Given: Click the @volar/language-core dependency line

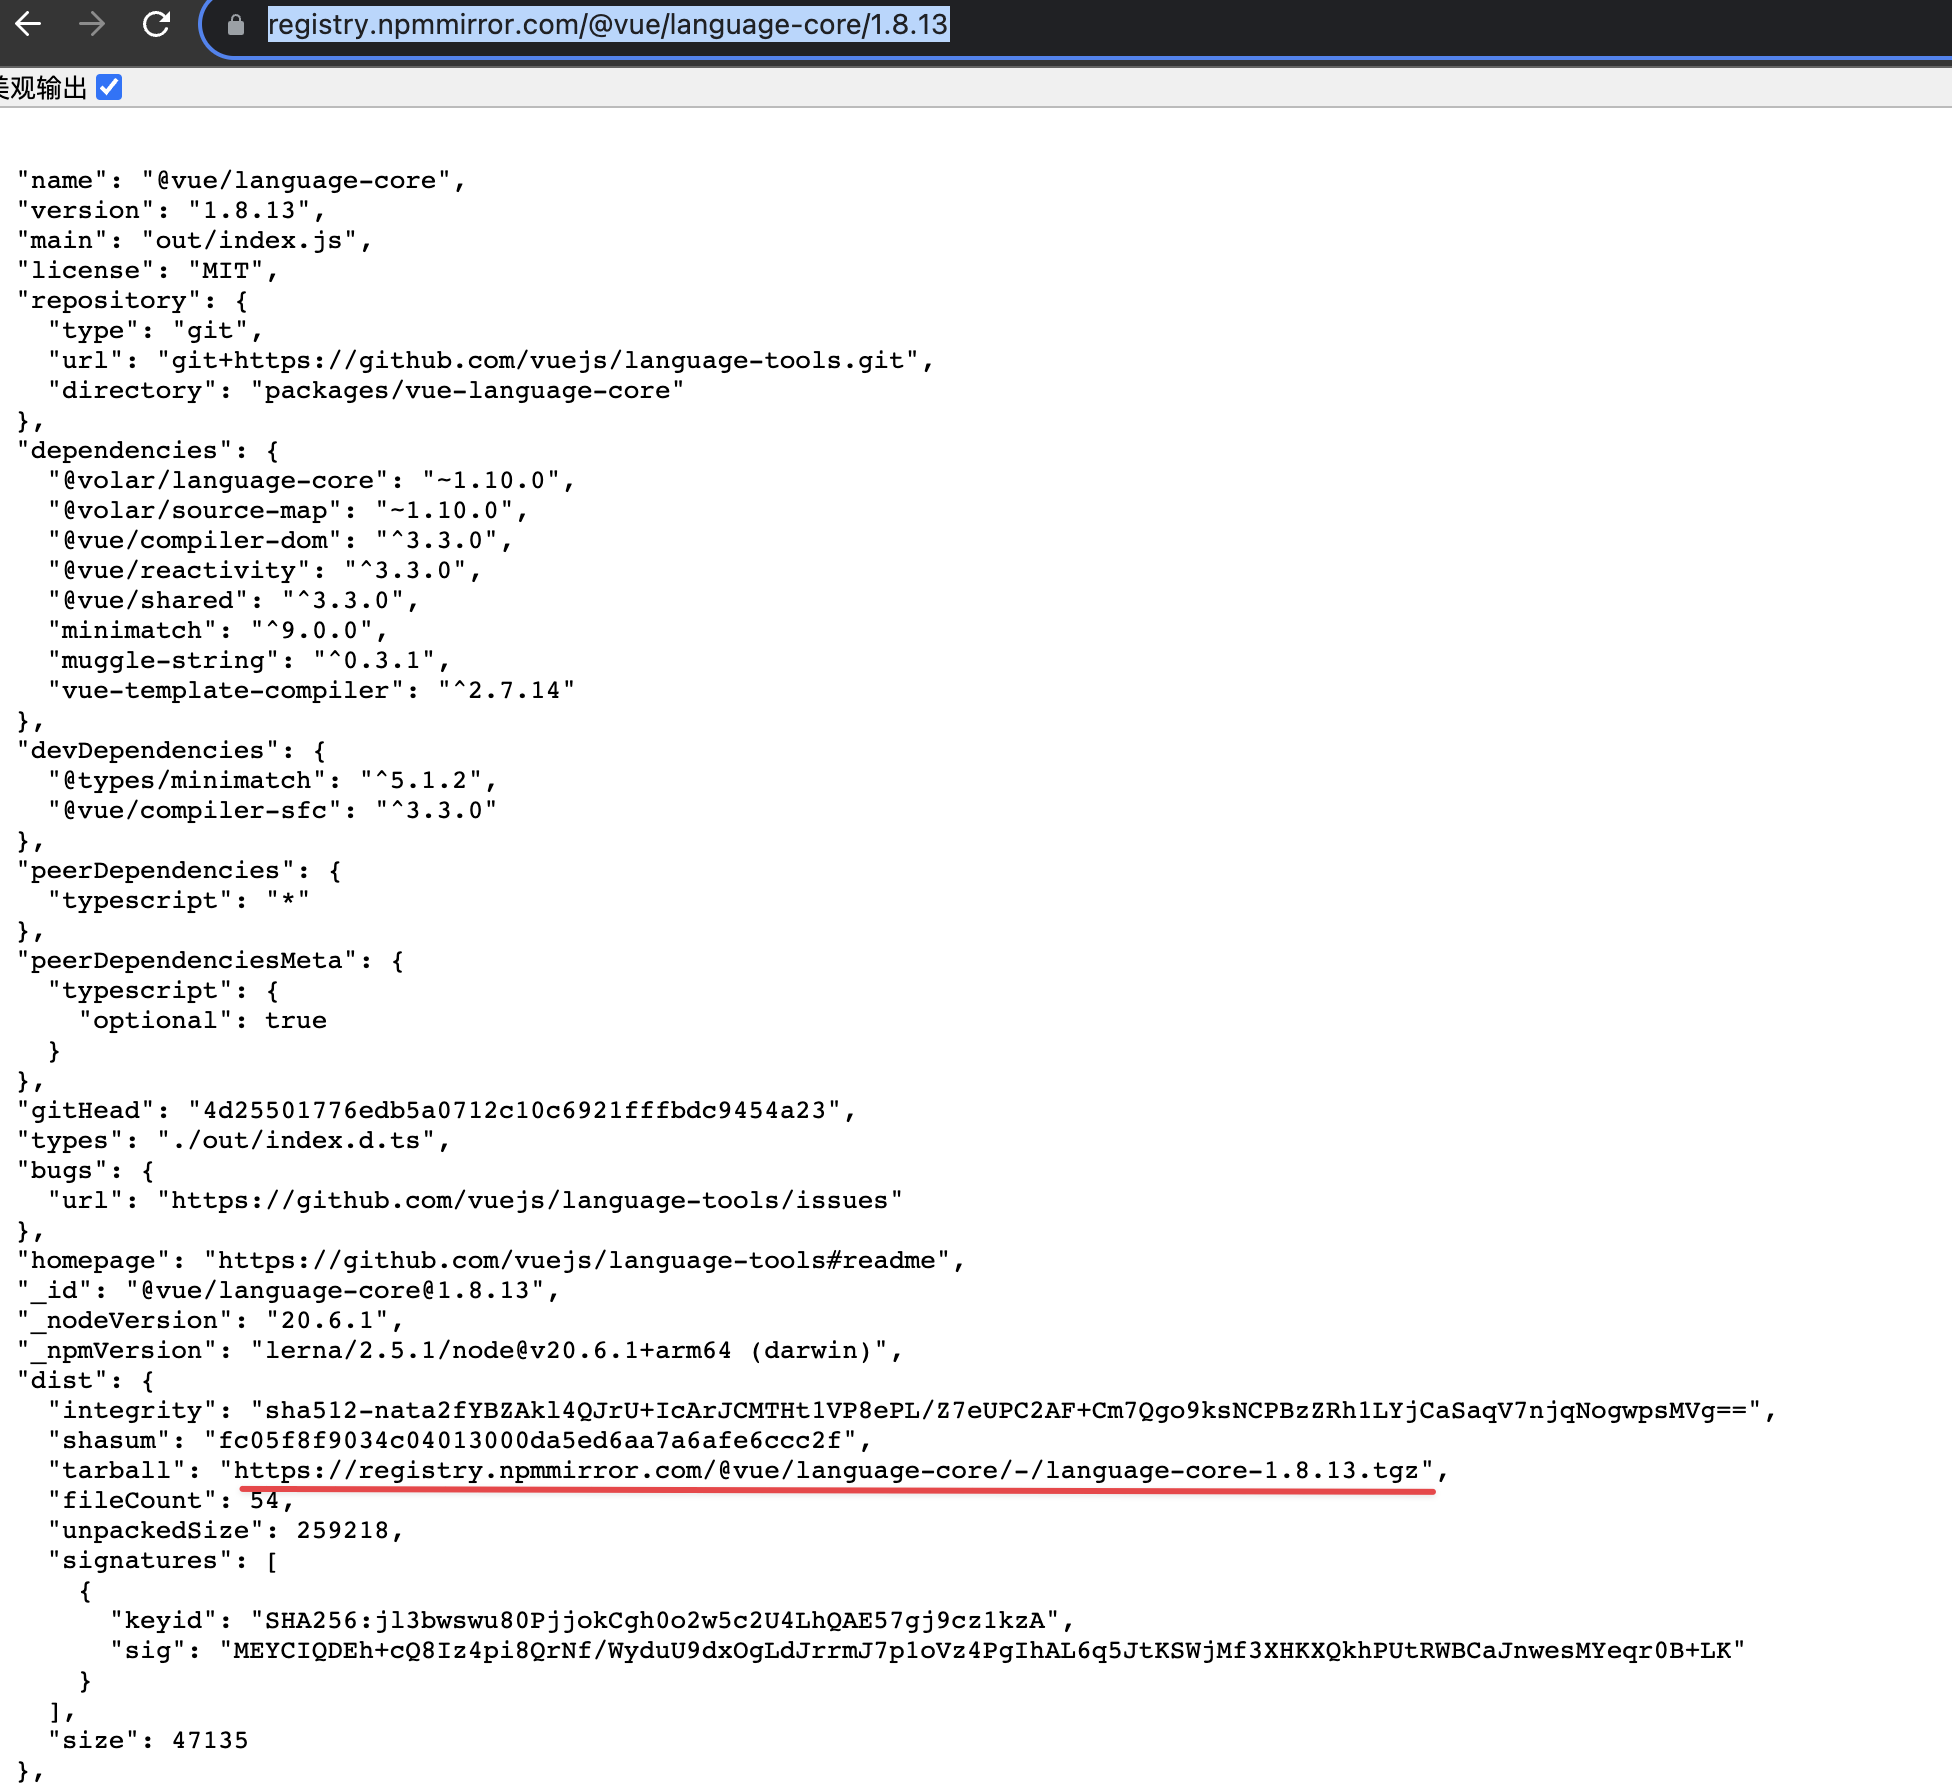Looking at the screenshot, I should 312,481.
